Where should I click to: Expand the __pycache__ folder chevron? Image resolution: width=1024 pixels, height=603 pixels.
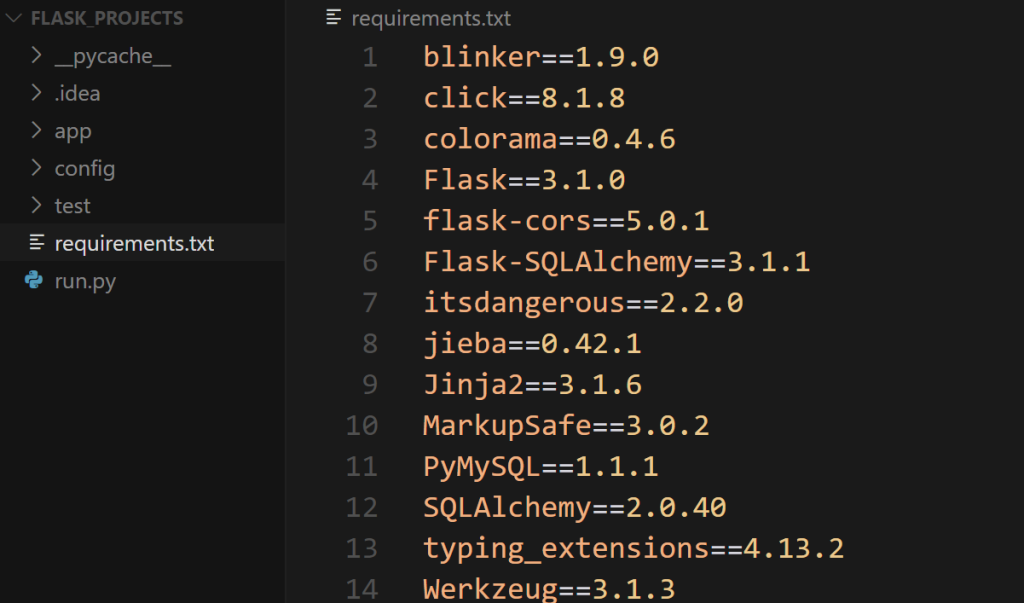click(x=36, y=56)
